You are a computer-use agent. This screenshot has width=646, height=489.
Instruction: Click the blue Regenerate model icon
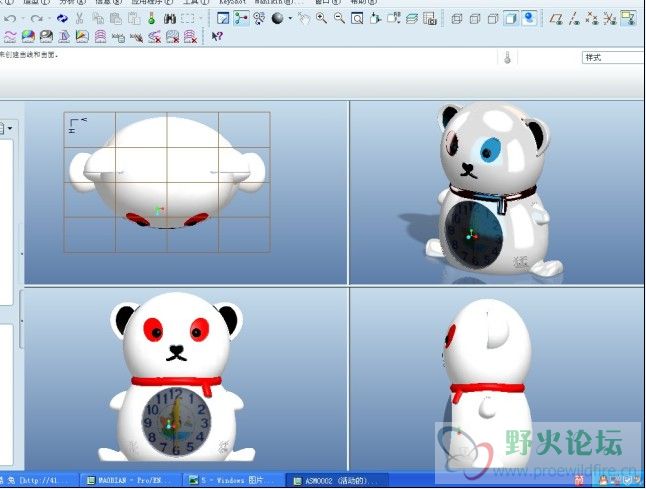[62, 19]
